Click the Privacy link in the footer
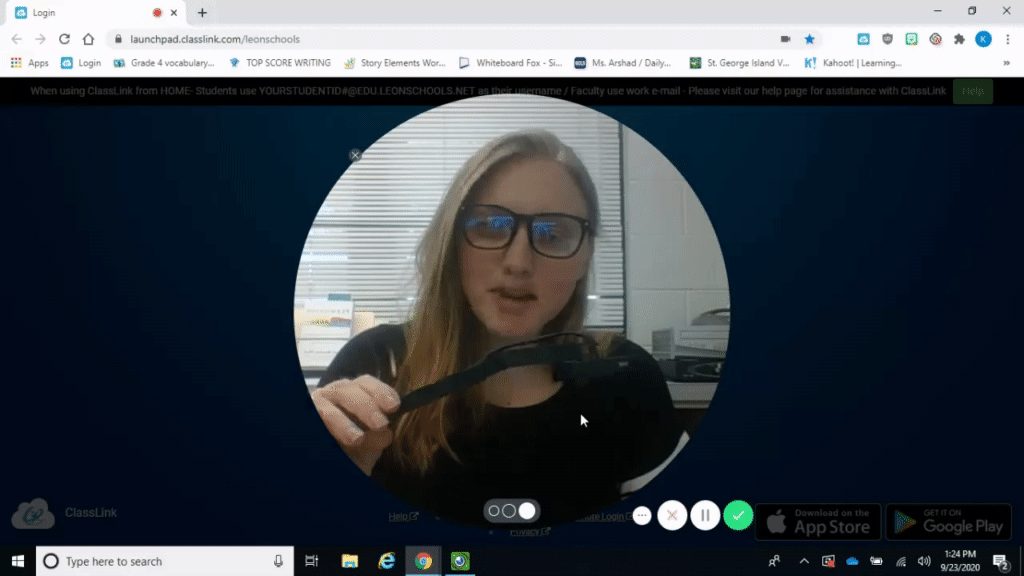 click(x=530, y=532)
